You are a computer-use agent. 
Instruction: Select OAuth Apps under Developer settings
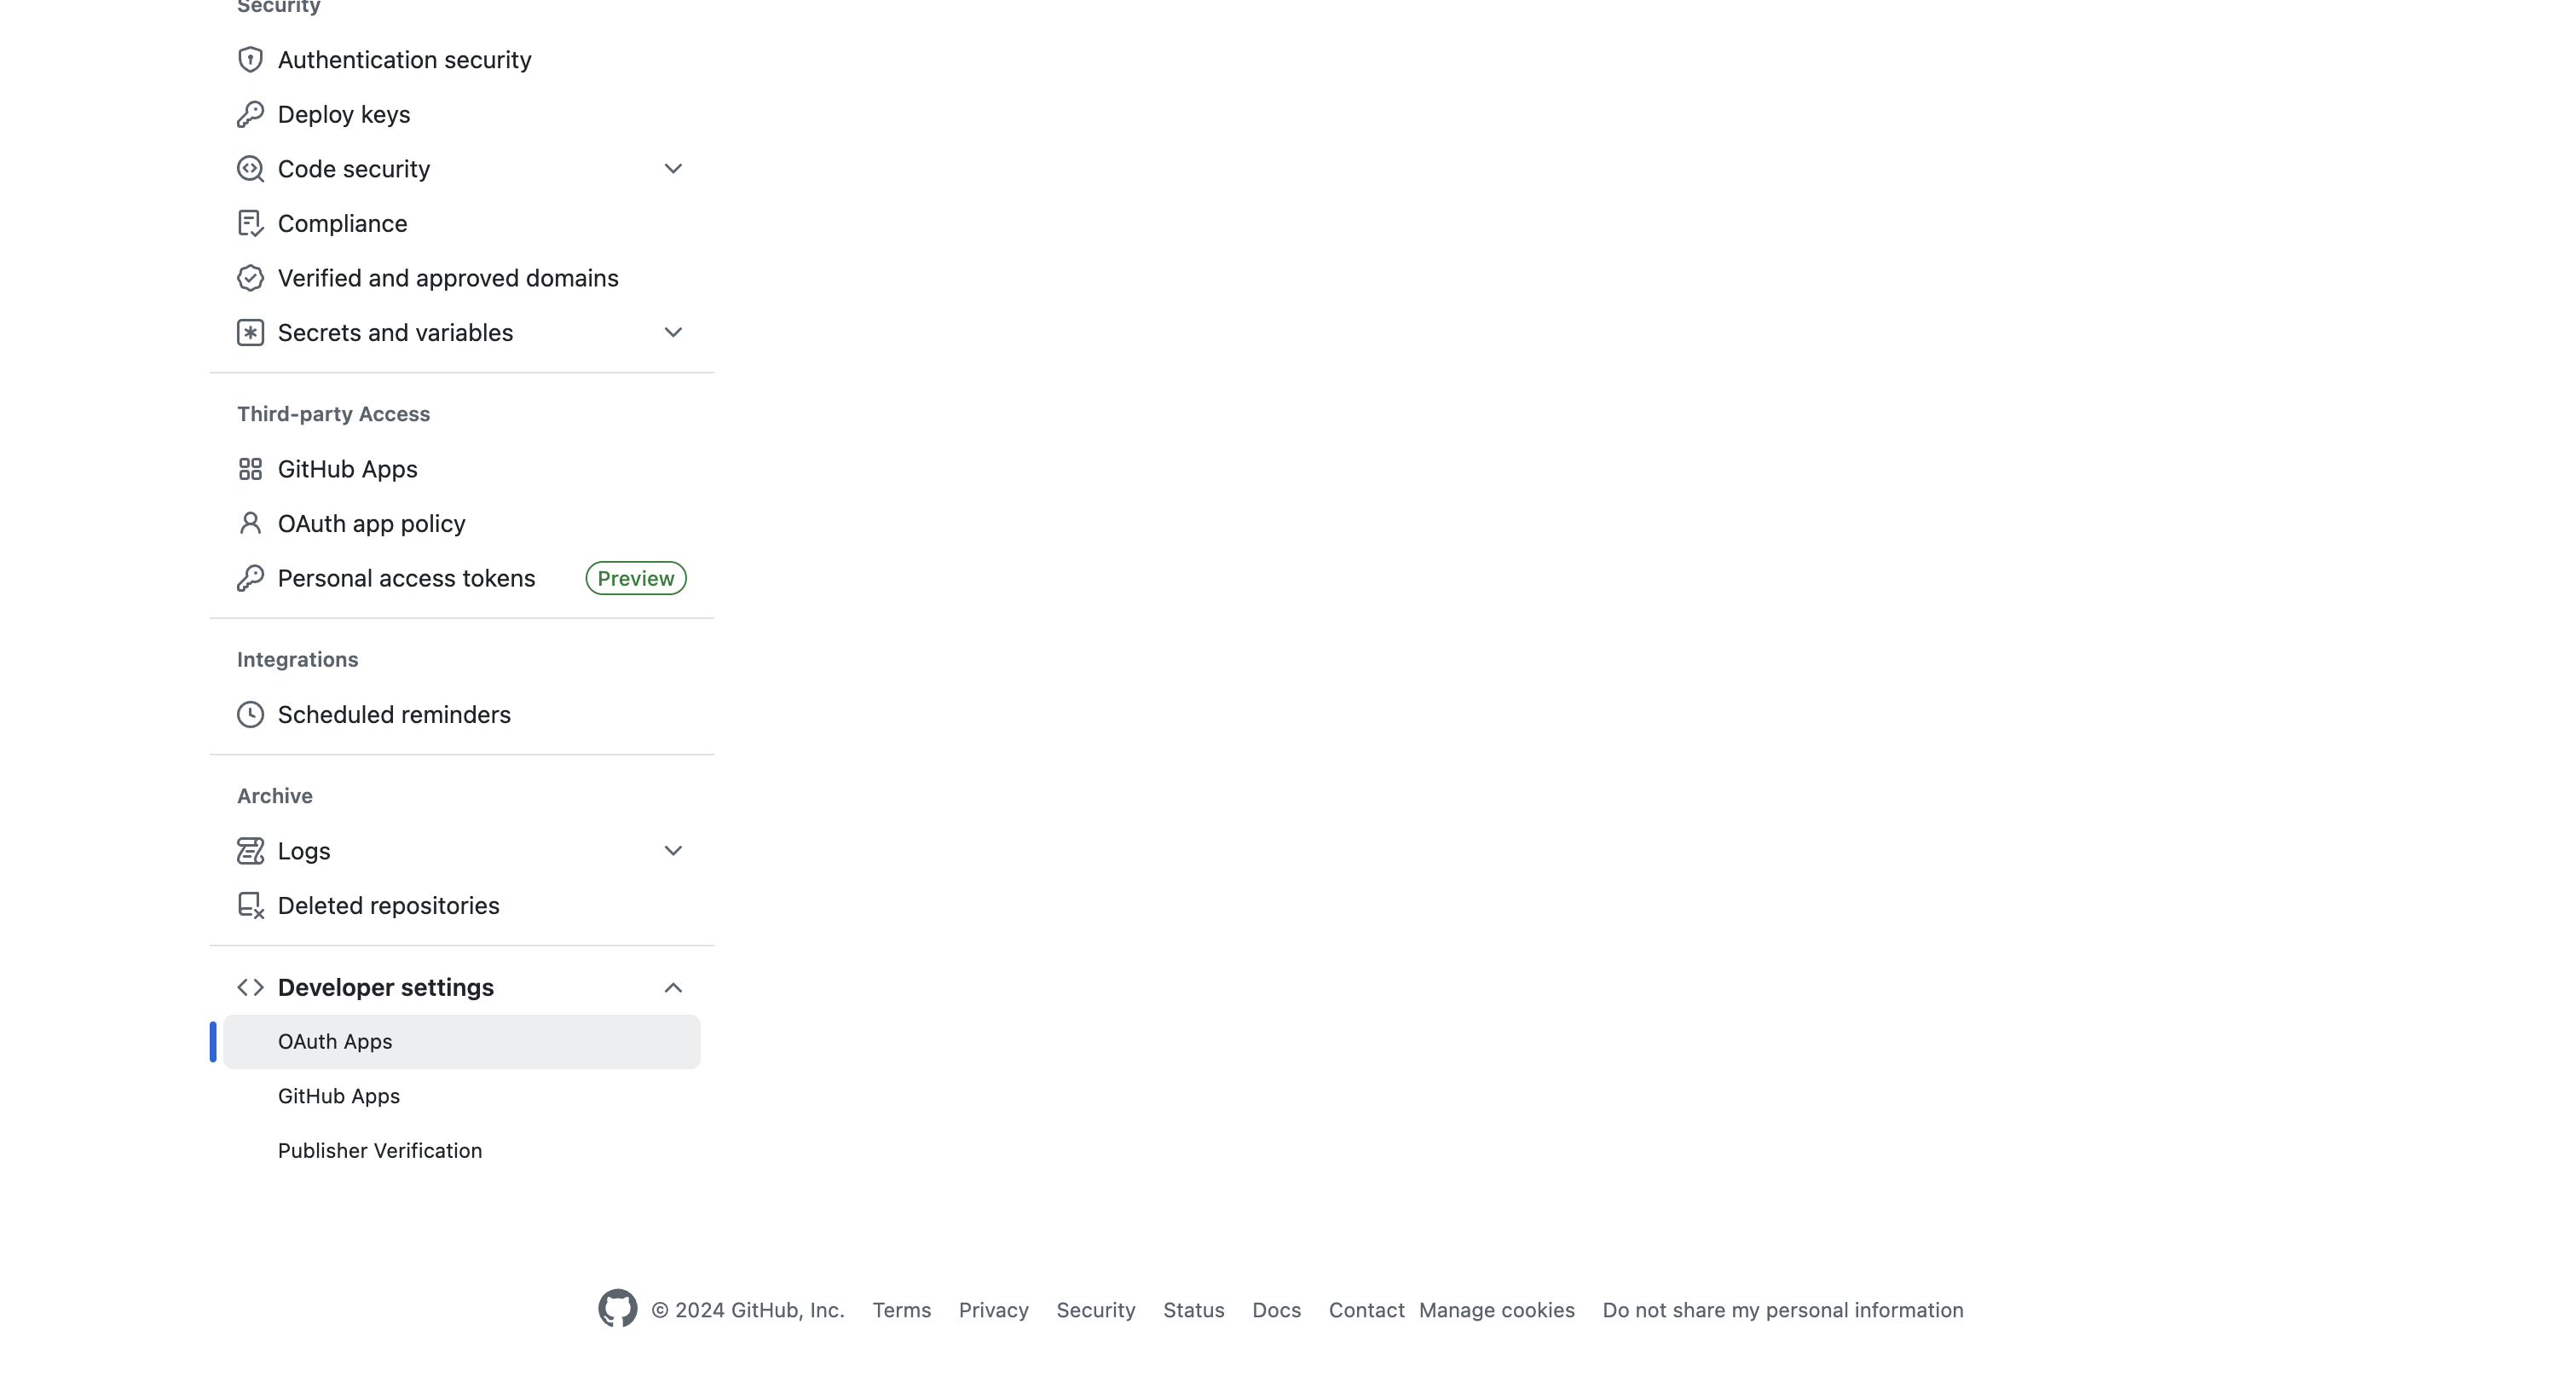pos(335,1042)
